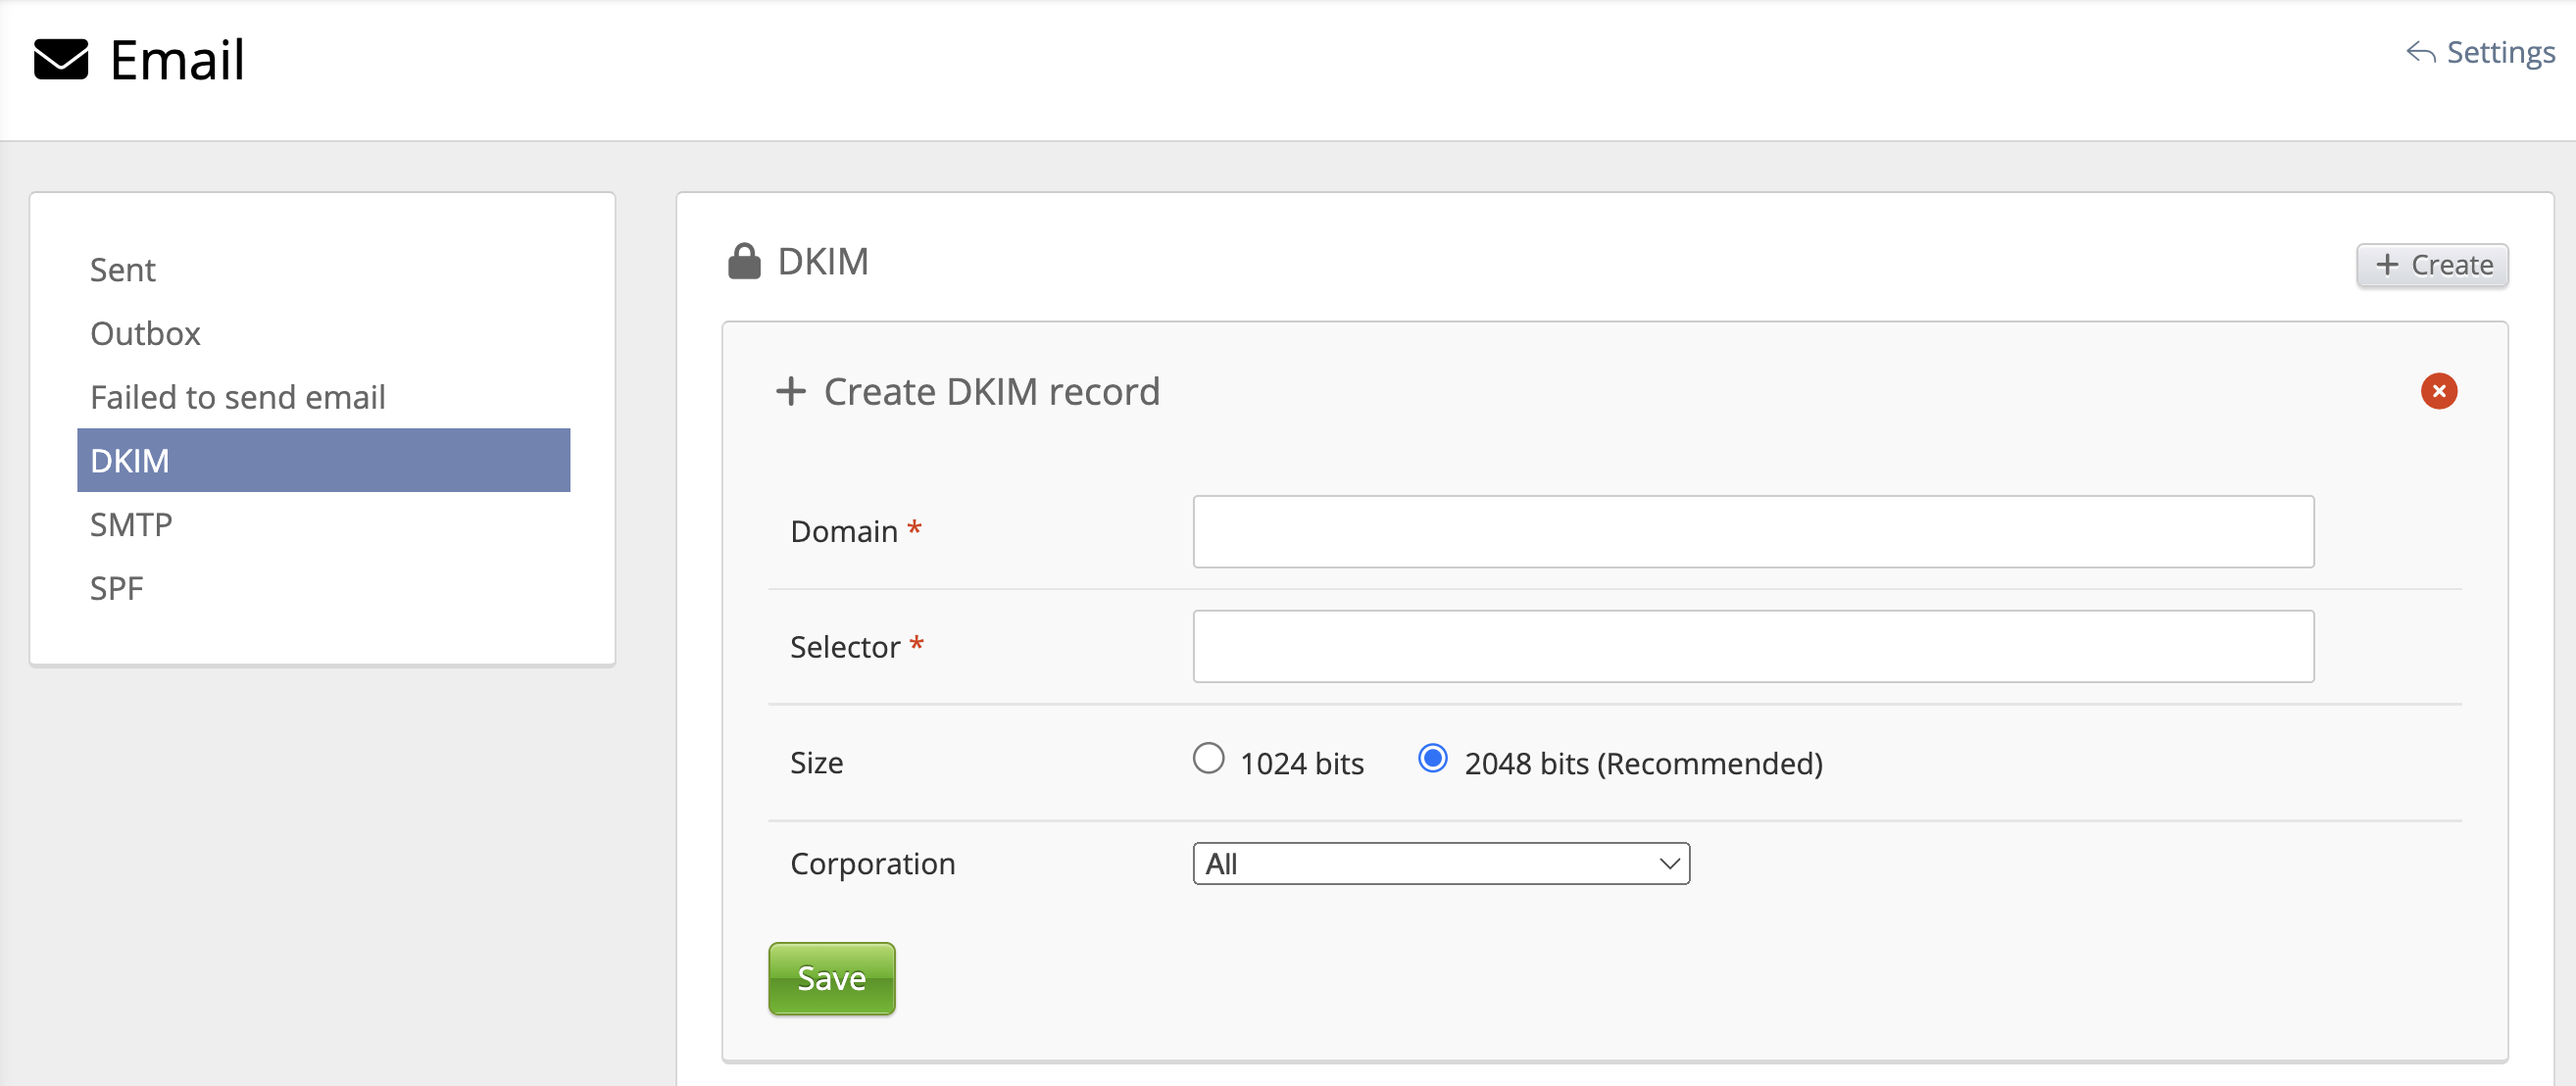Close the Create DKIM record form
2576x1086 pixels.
[2438, 391]
